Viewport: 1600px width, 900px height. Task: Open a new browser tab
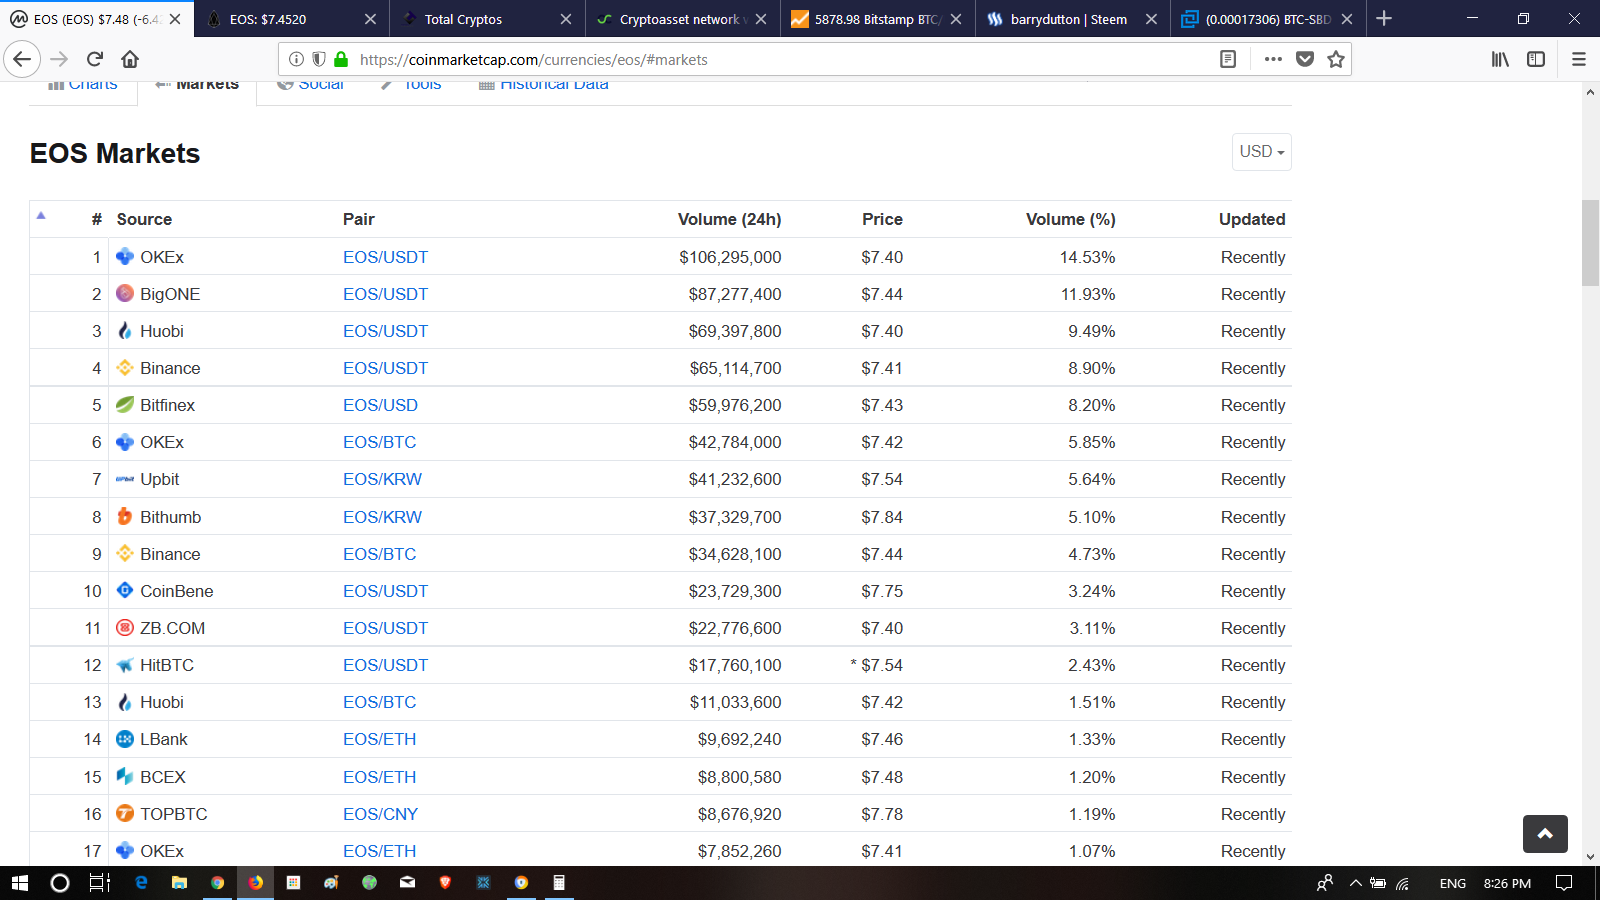pos(1384,18)
